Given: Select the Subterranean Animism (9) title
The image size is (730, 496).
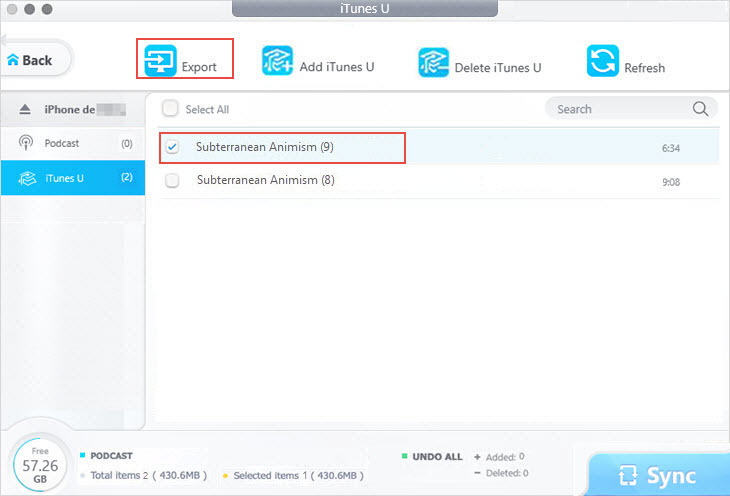Looking at the screenshot, I should tap(264, 147).
